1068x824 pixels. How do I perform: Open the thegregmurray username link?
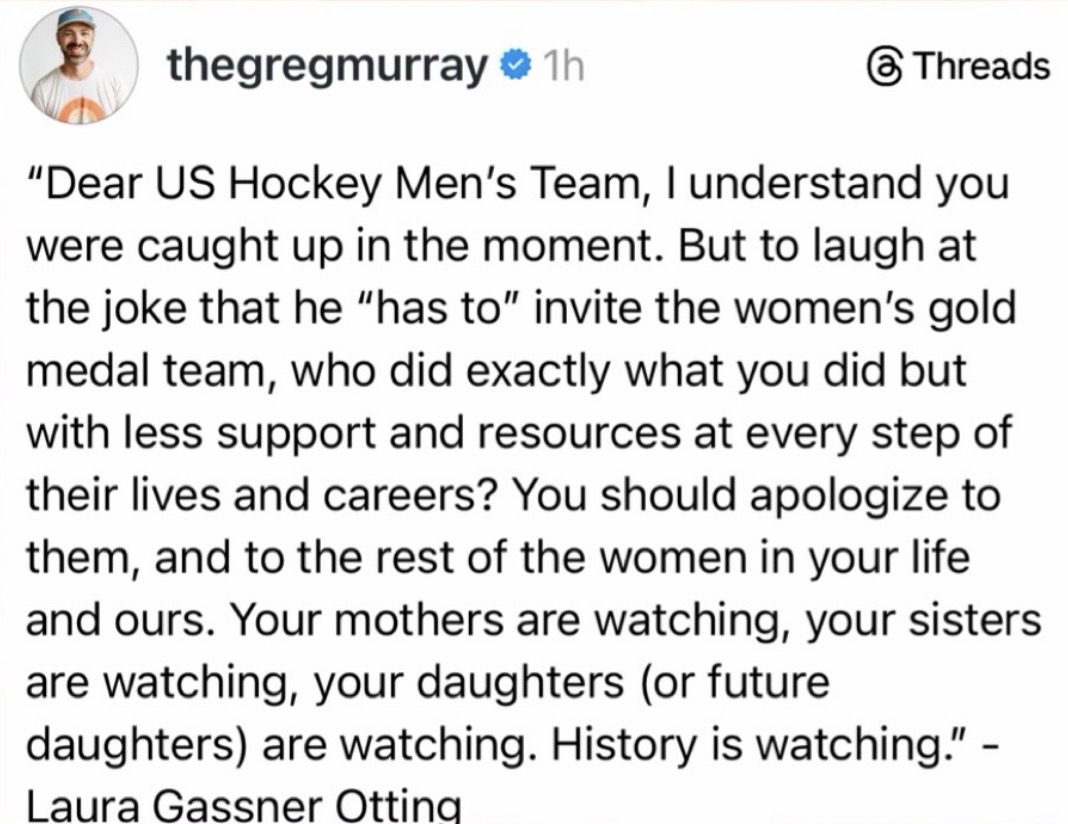[x=329, y=67]
